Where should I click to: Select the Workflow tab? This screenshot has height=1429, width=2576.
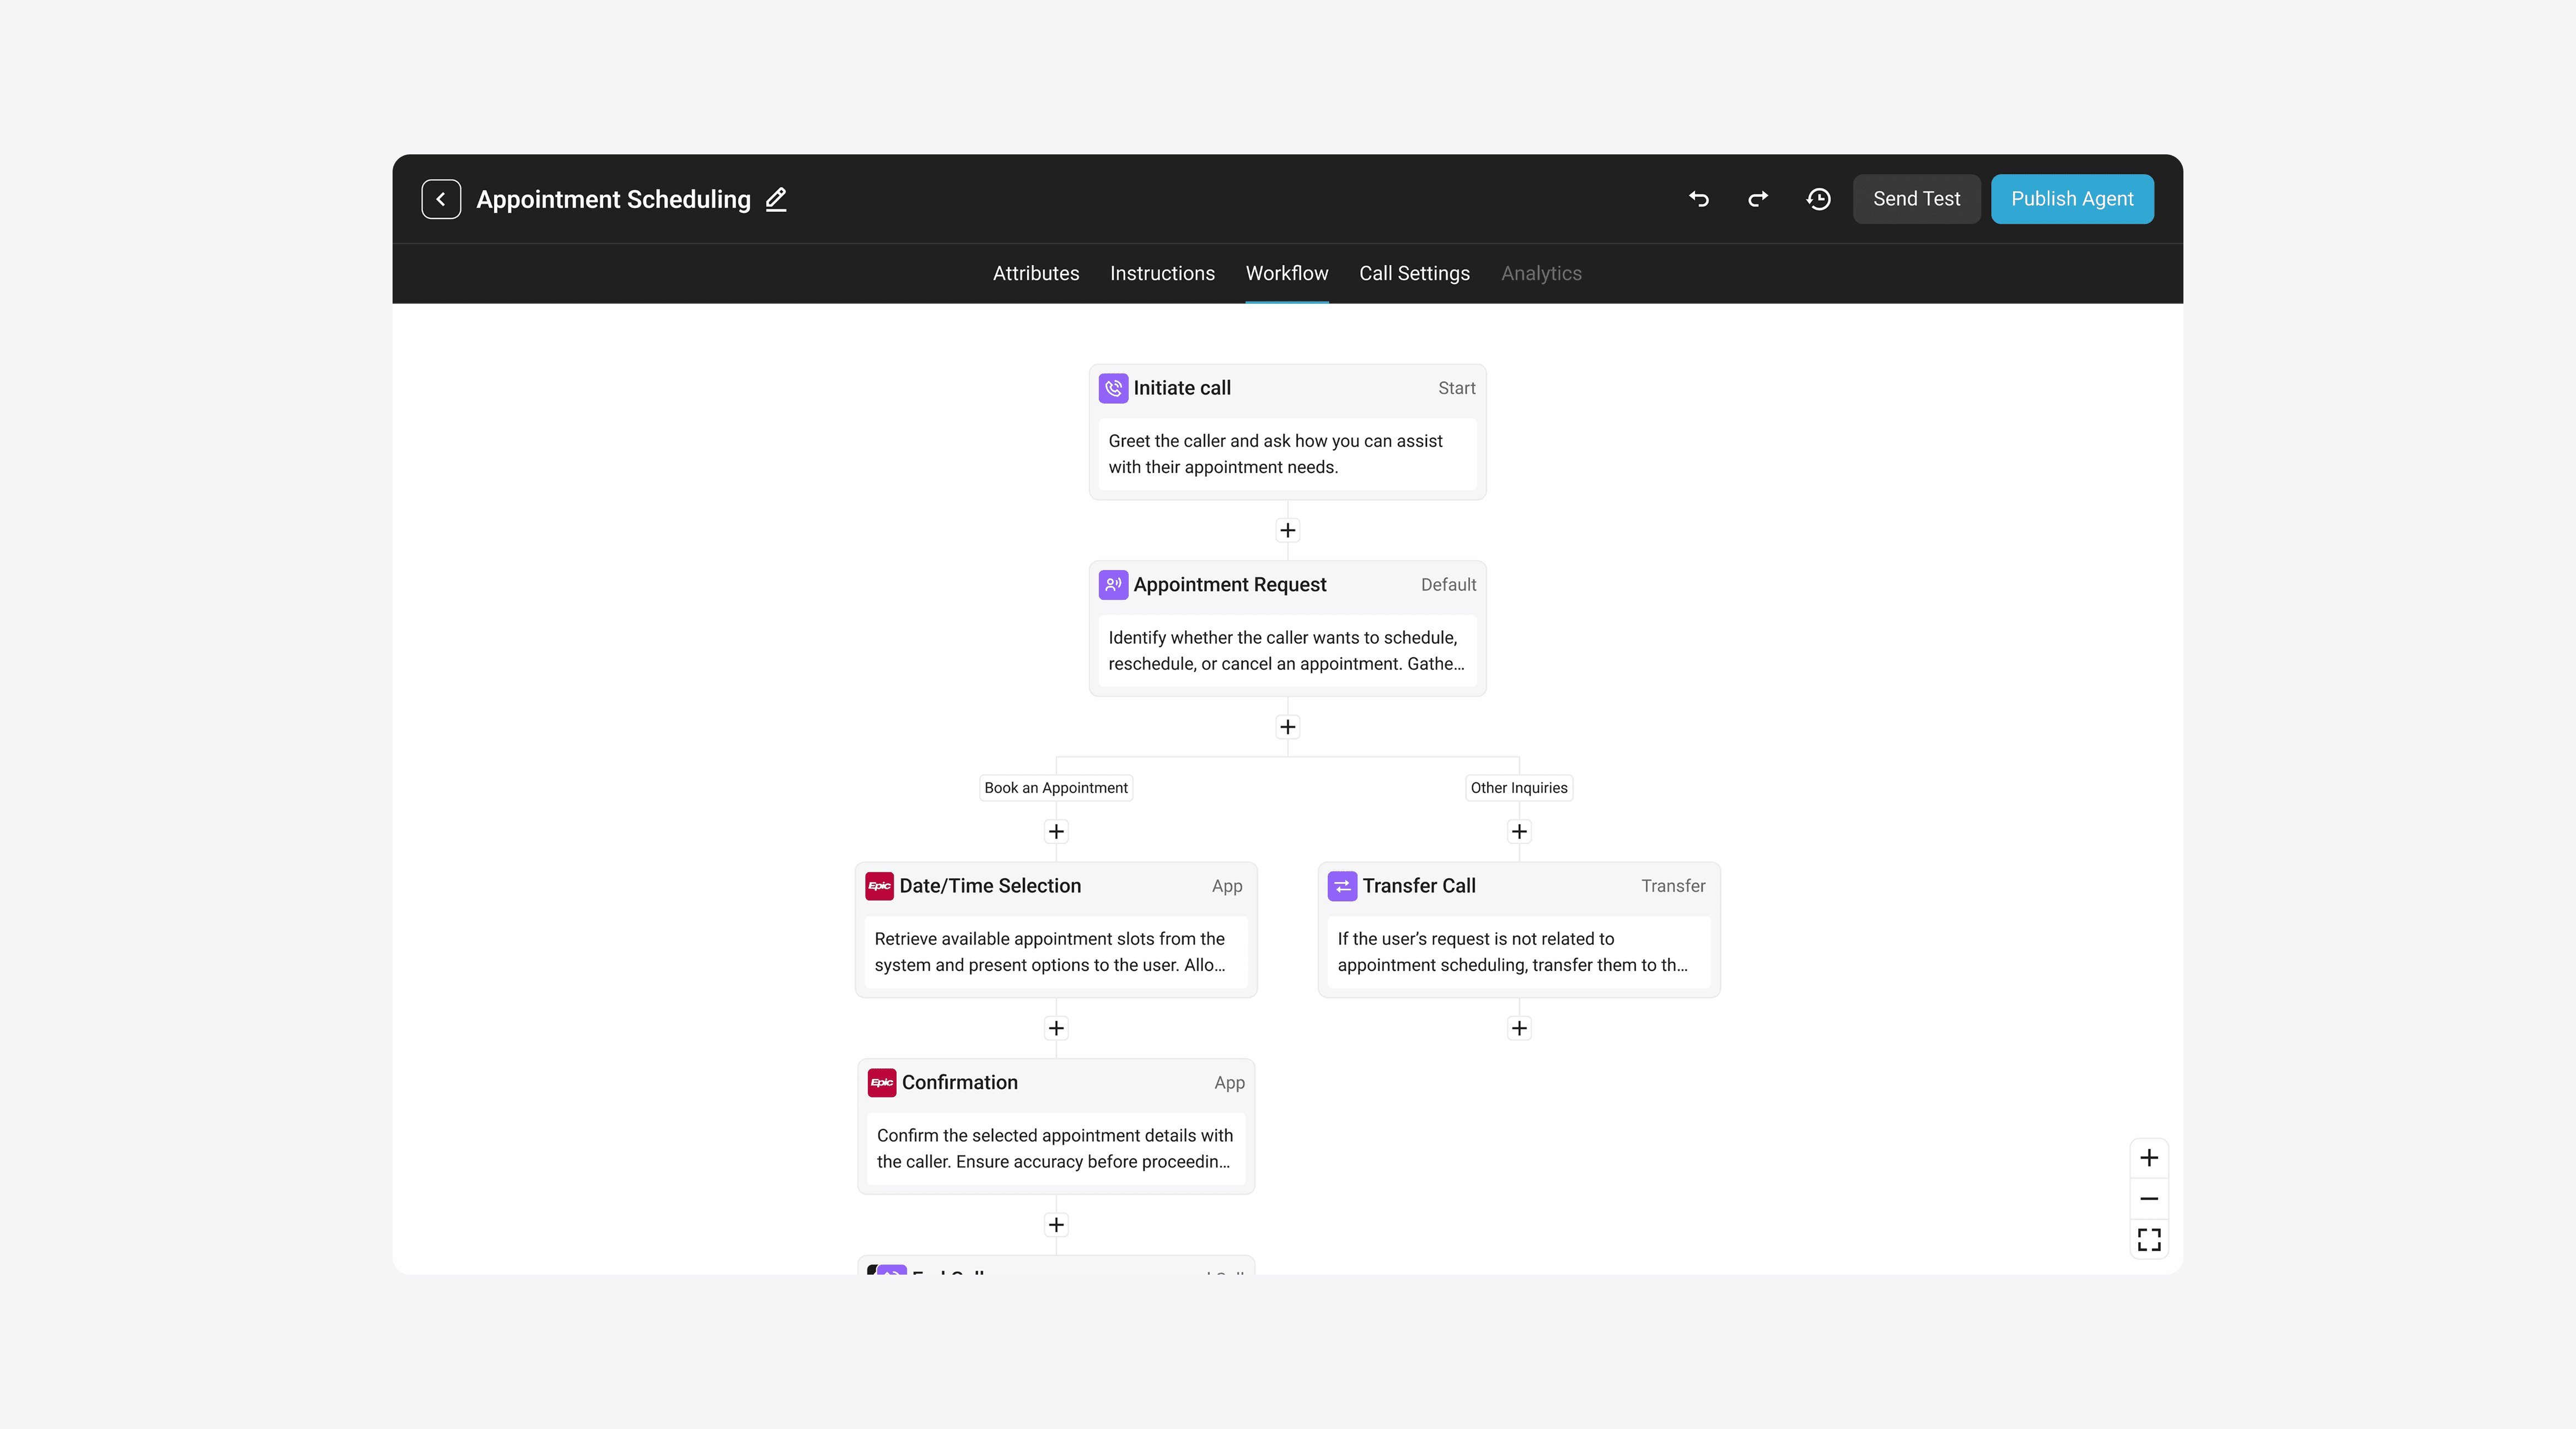pos(1287,273)
